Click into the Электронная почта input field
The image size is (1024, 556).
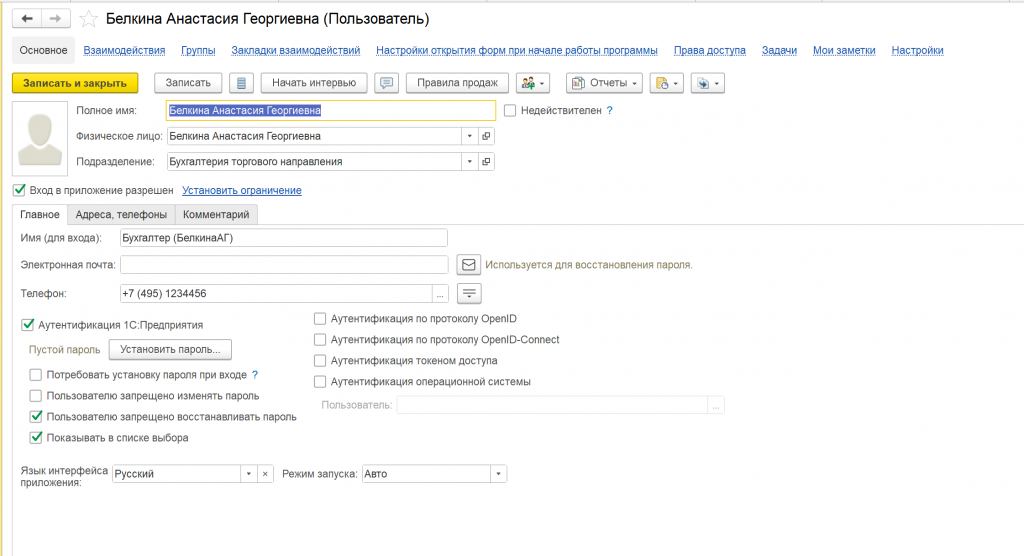click(282, 265)
